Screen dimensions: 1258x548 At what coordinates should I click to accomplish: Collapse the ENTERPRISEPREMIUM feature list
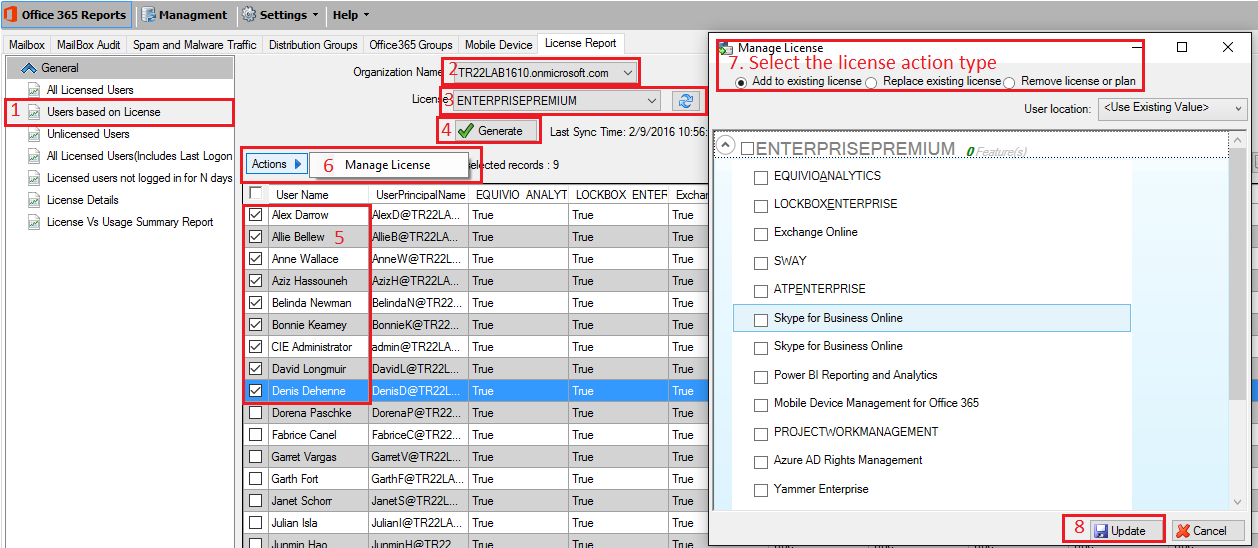pyautogui.click(x=727, y=148)
